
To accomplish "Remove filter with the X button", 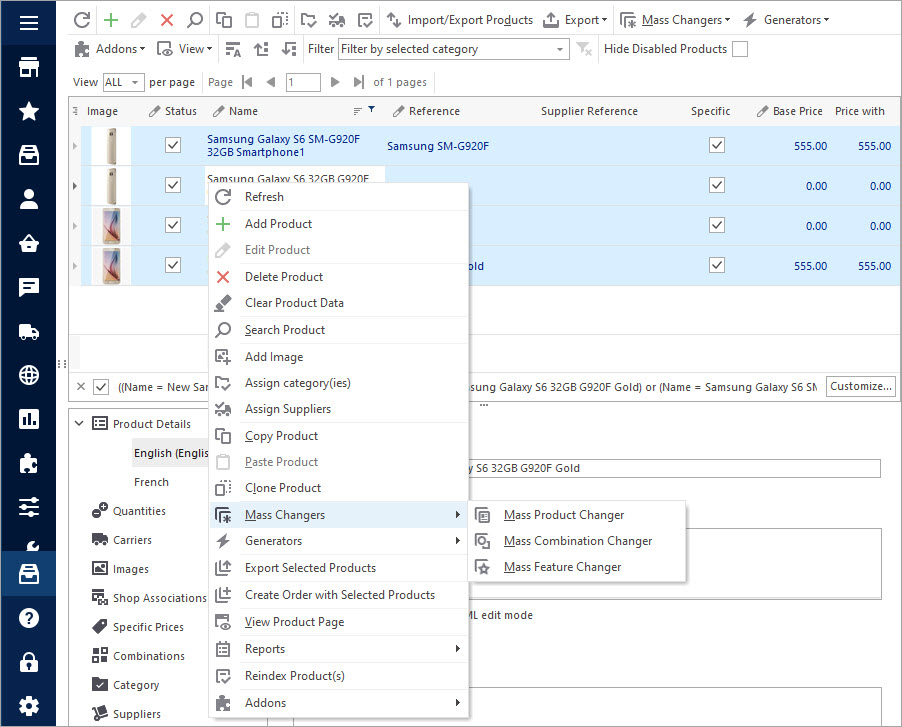I will pos(81,387).
